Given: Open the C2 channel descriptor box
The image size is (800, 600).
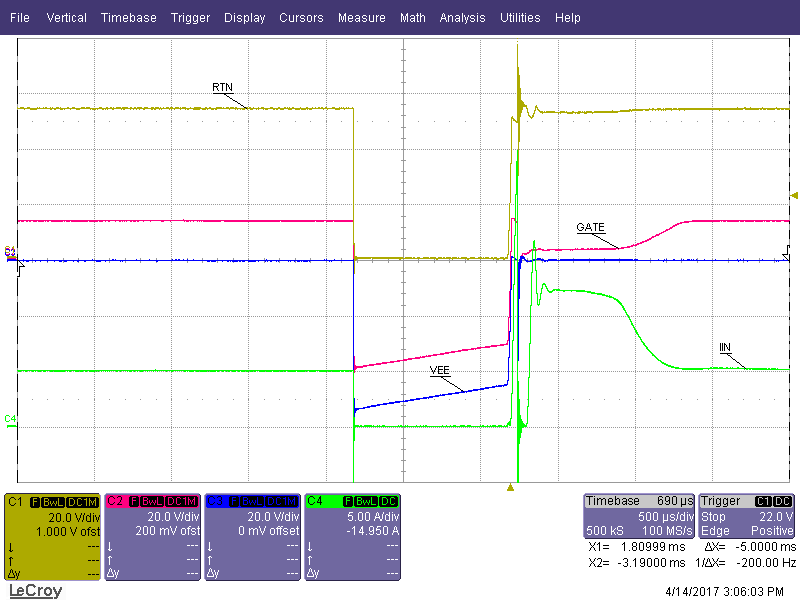Looking at the screenshot, I should point(153,537).
